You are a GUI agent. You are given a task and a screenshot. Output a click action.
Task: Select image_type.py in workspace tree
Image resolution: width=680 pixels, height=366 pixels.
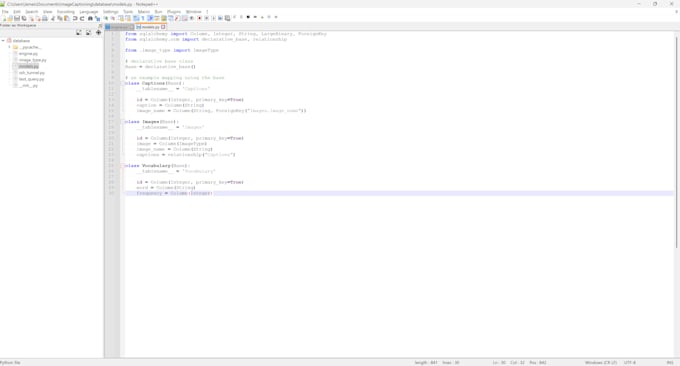point(33,60)
